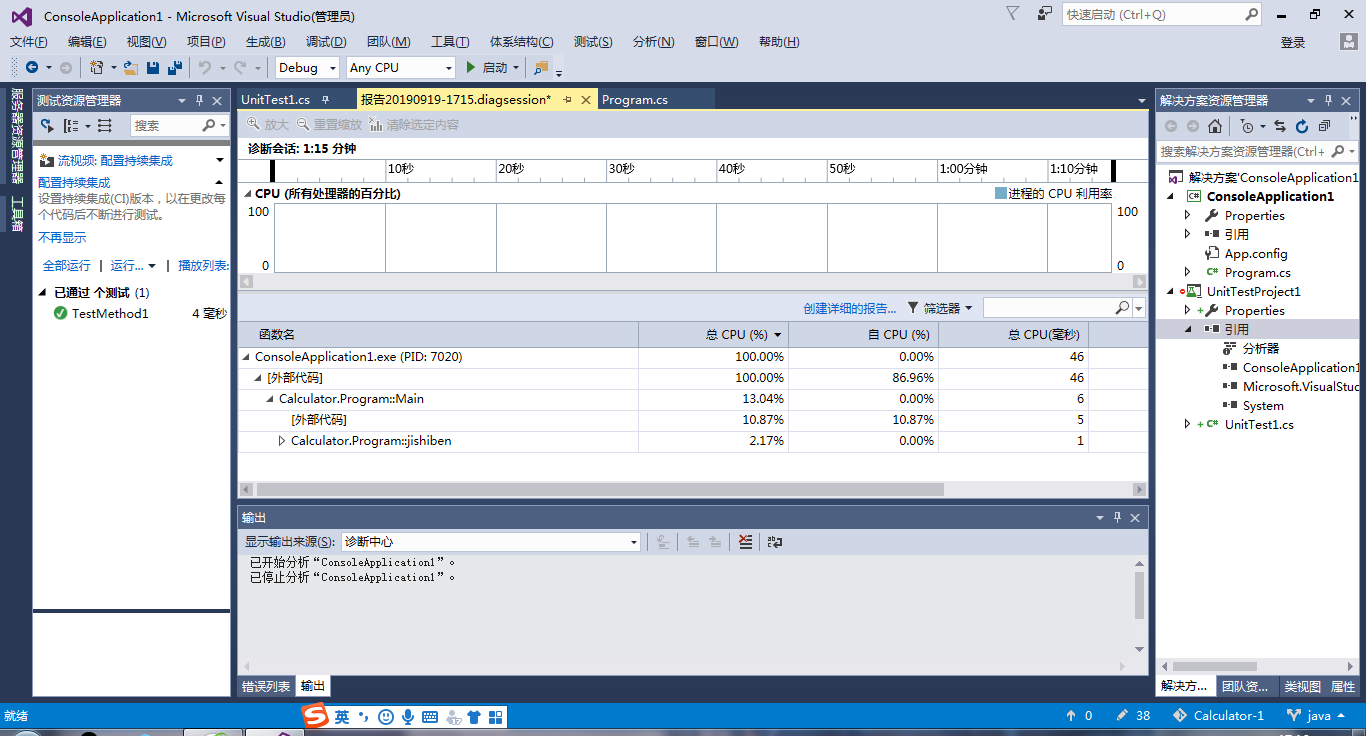
Task: Click the pin icon on Output panel
Action: [x=1117, y=517]
